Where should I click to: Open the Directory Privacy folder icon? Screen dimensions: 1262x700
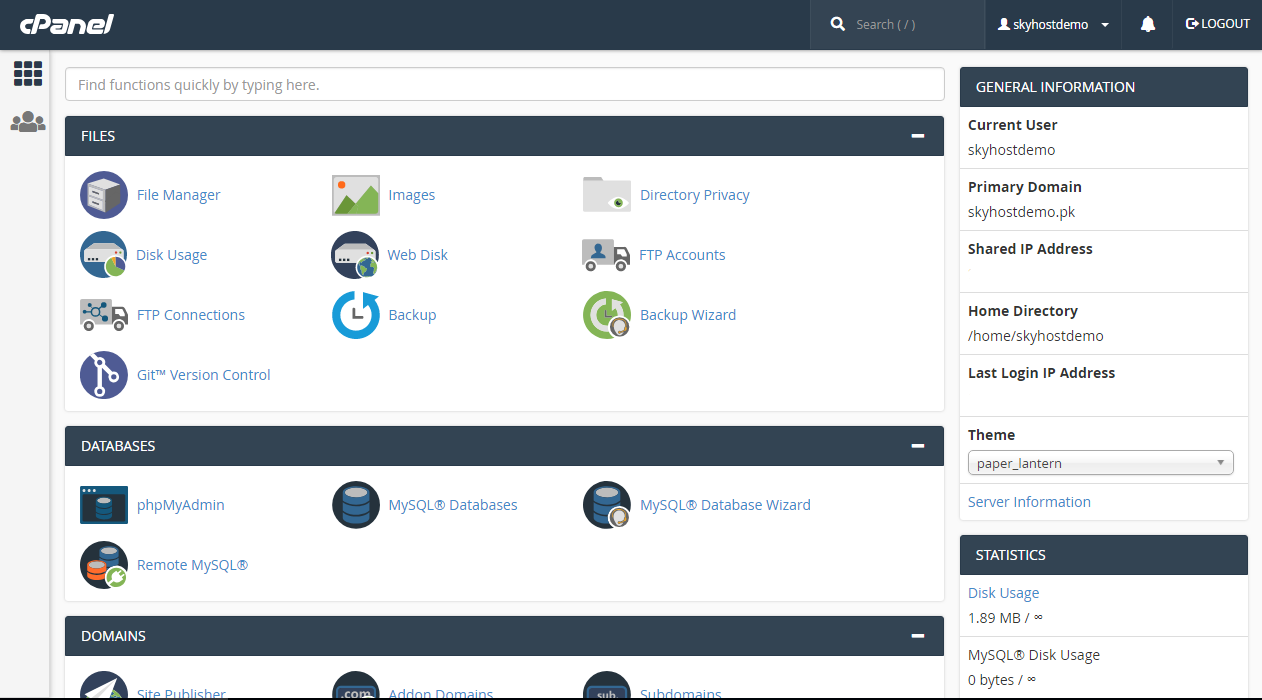click(607, 195)
